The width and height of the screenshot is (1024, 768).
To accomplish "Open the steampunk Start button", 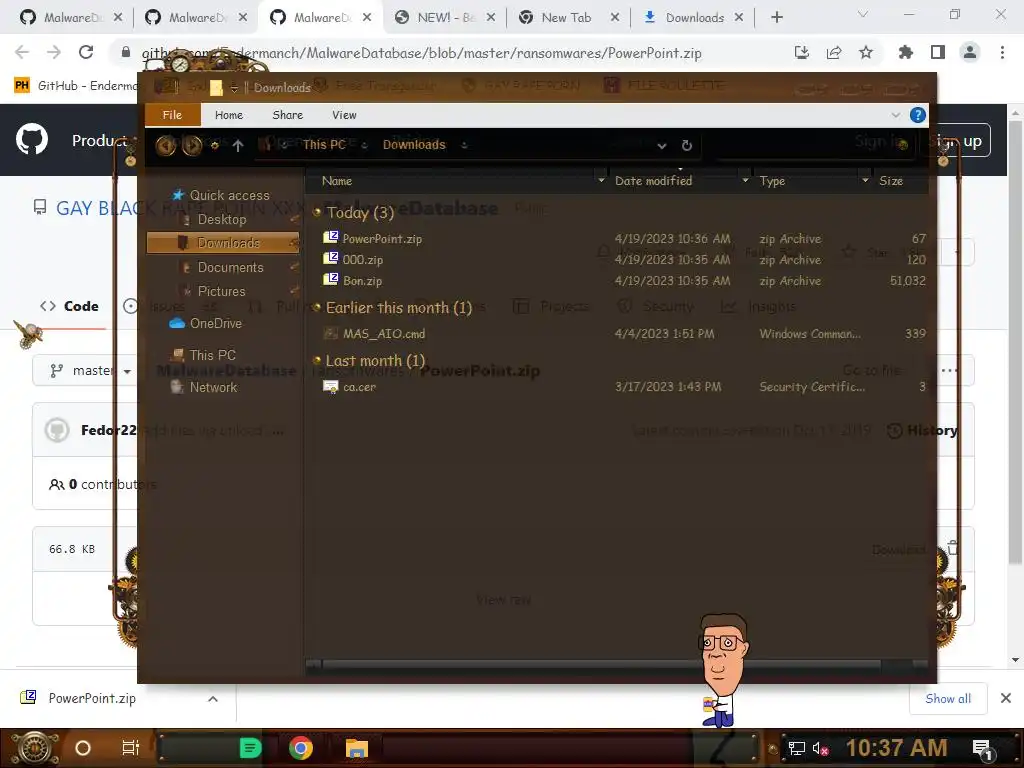I will pos(35,748).
